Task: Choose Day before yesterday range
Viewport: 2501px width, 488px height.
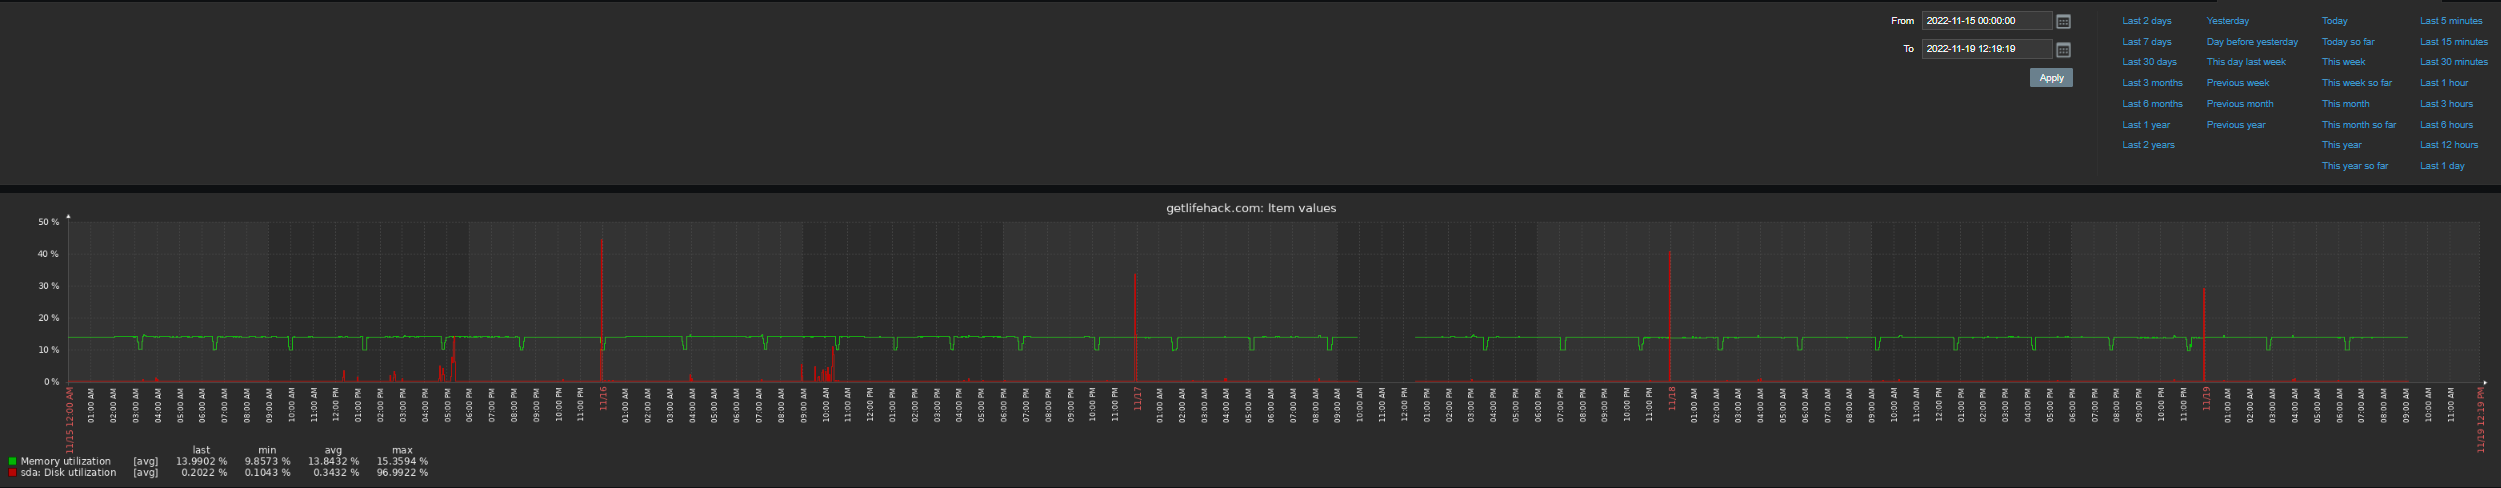Action: point(2252,42)
